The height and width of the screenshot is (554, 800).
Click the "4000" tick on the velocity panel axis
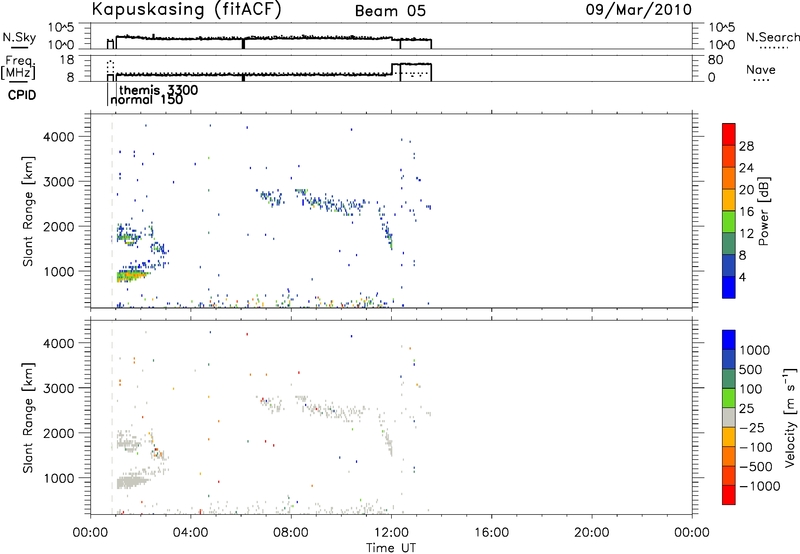pos(58,343)
